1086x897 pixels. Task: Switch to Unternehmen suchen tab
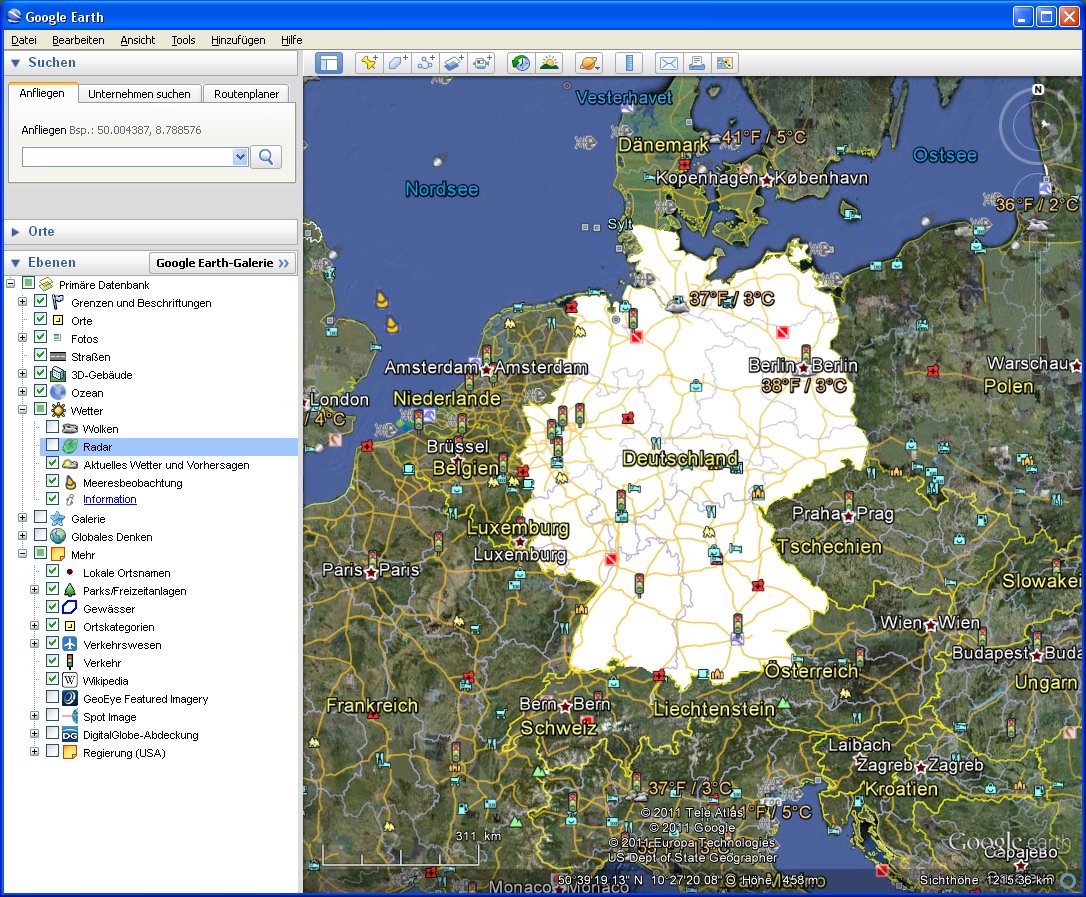139,94
